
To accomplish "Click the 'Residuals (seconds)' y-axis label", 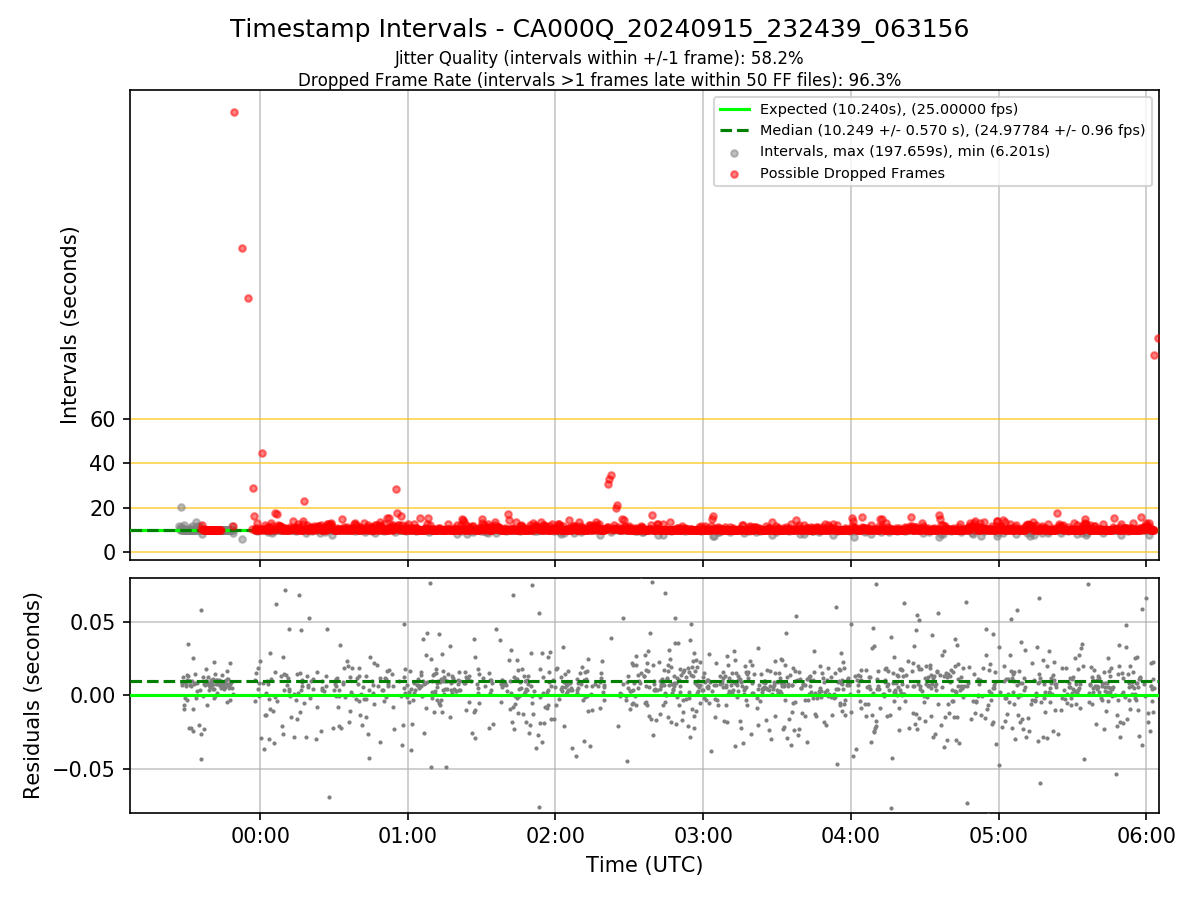I will 33,695.
